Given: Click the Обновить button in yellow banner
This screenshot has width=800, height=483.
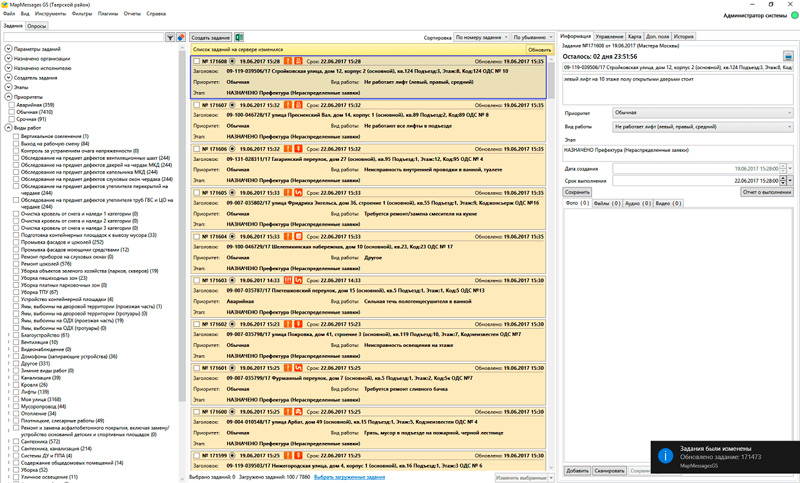Looking at the screenshot, I should point(539,49).
